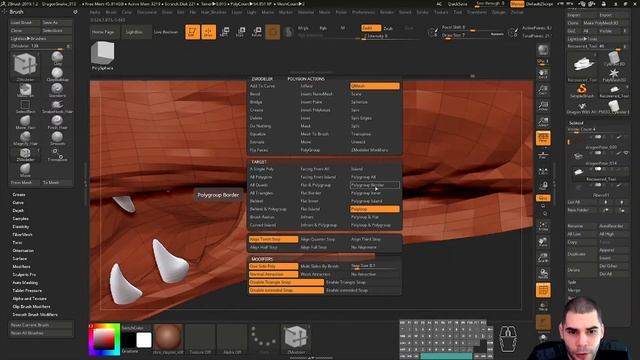
Task: Expand the FiberMesh brush sub-palette
Action: click(x=22, y=235)
